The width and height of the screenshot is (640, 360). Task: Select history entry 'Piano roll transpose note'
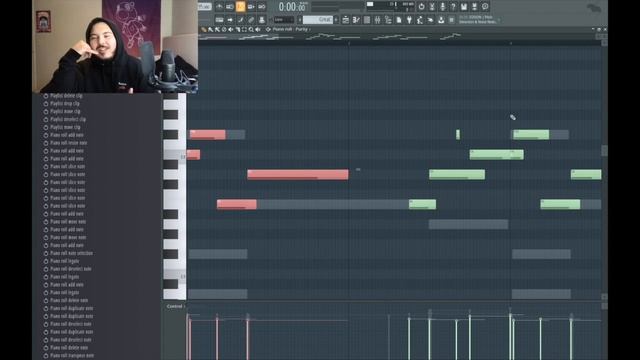click(x=72, y=356)
